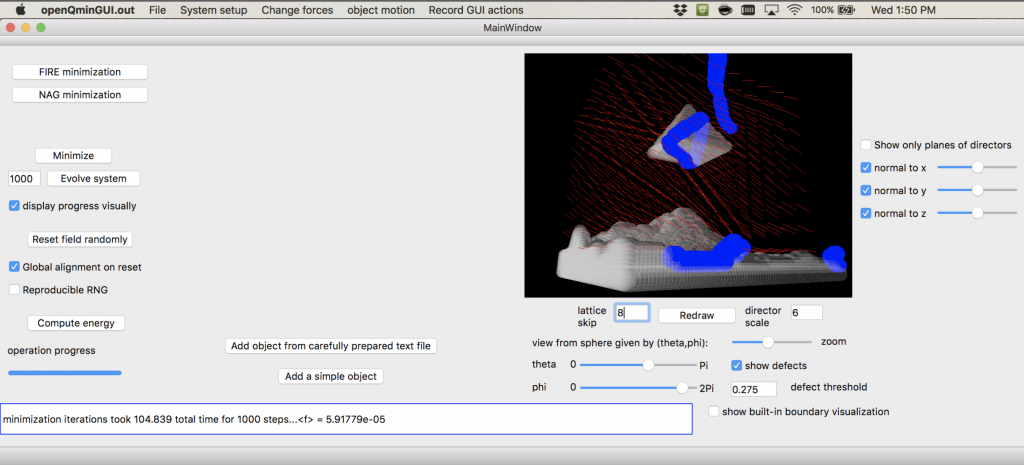The width and height of the screenshot is (1024, 465).
Task: Click the NAG minimization button
Action: [x=80, y=95]
